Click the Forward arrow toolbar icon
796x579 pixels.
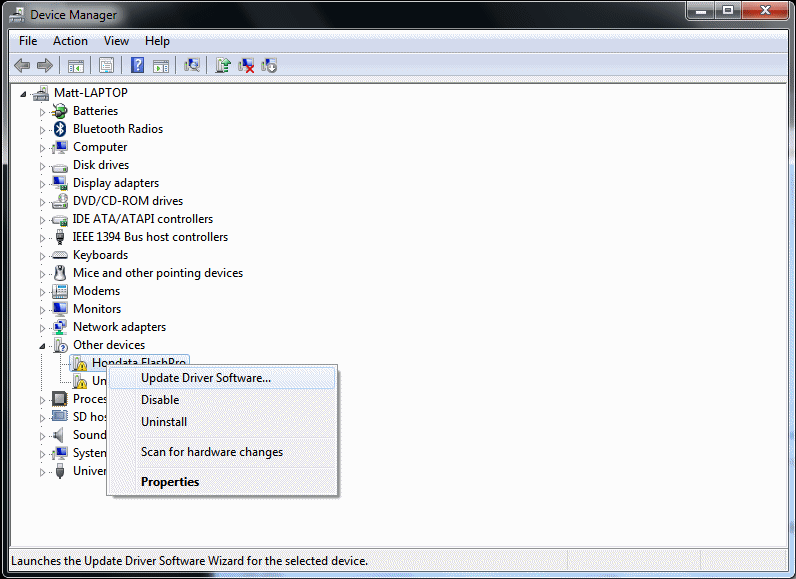(x=45, y=65)
